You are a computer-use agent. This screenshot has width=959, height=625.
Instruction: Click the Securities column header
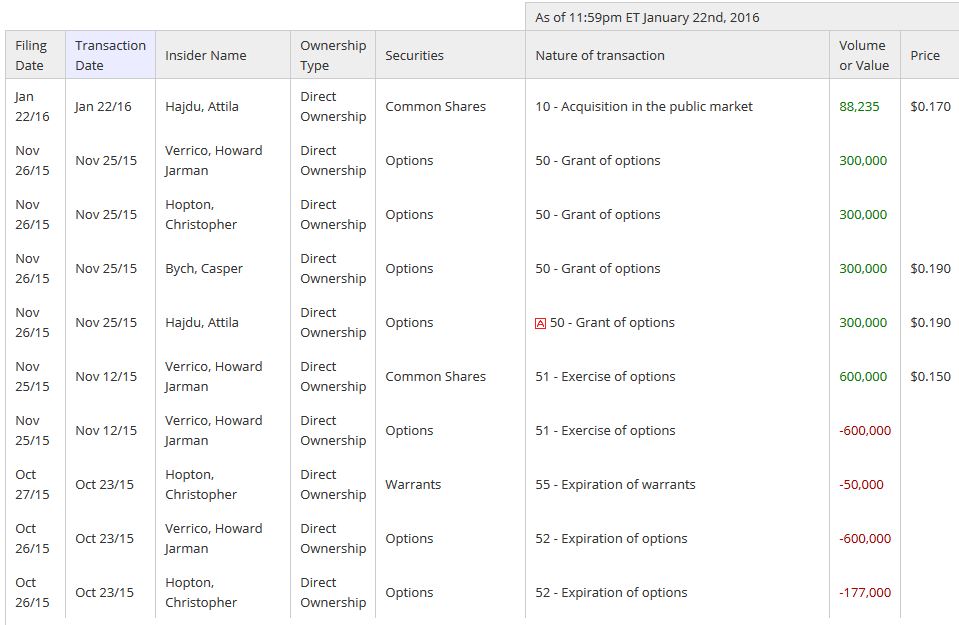pos(414,56)
